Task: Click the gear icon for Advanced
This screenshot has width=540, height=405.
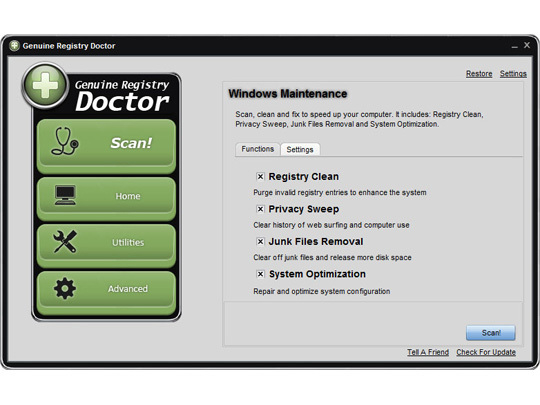Action: coord(65,288)
